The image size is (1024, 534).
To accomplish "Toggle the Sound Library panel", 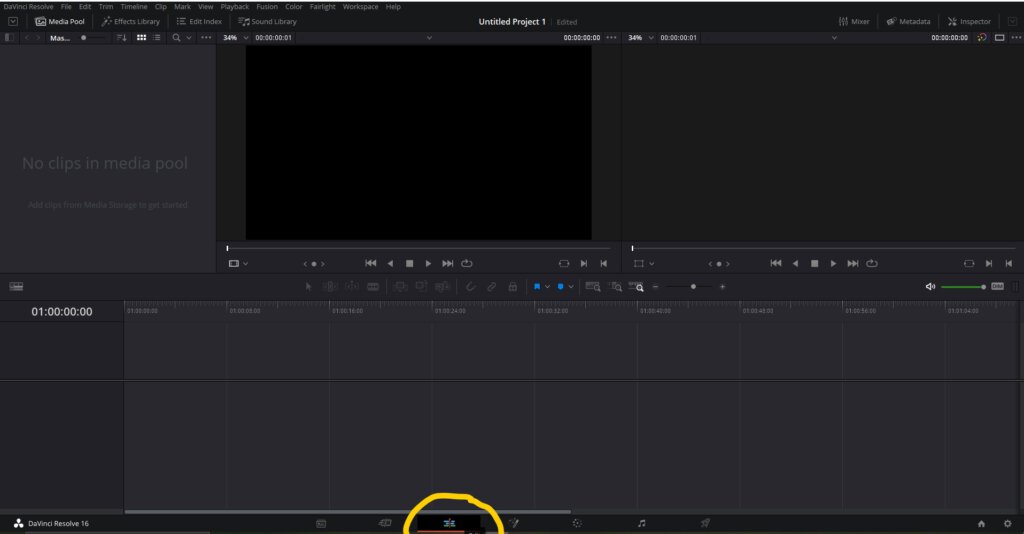I will pos(267,22).
